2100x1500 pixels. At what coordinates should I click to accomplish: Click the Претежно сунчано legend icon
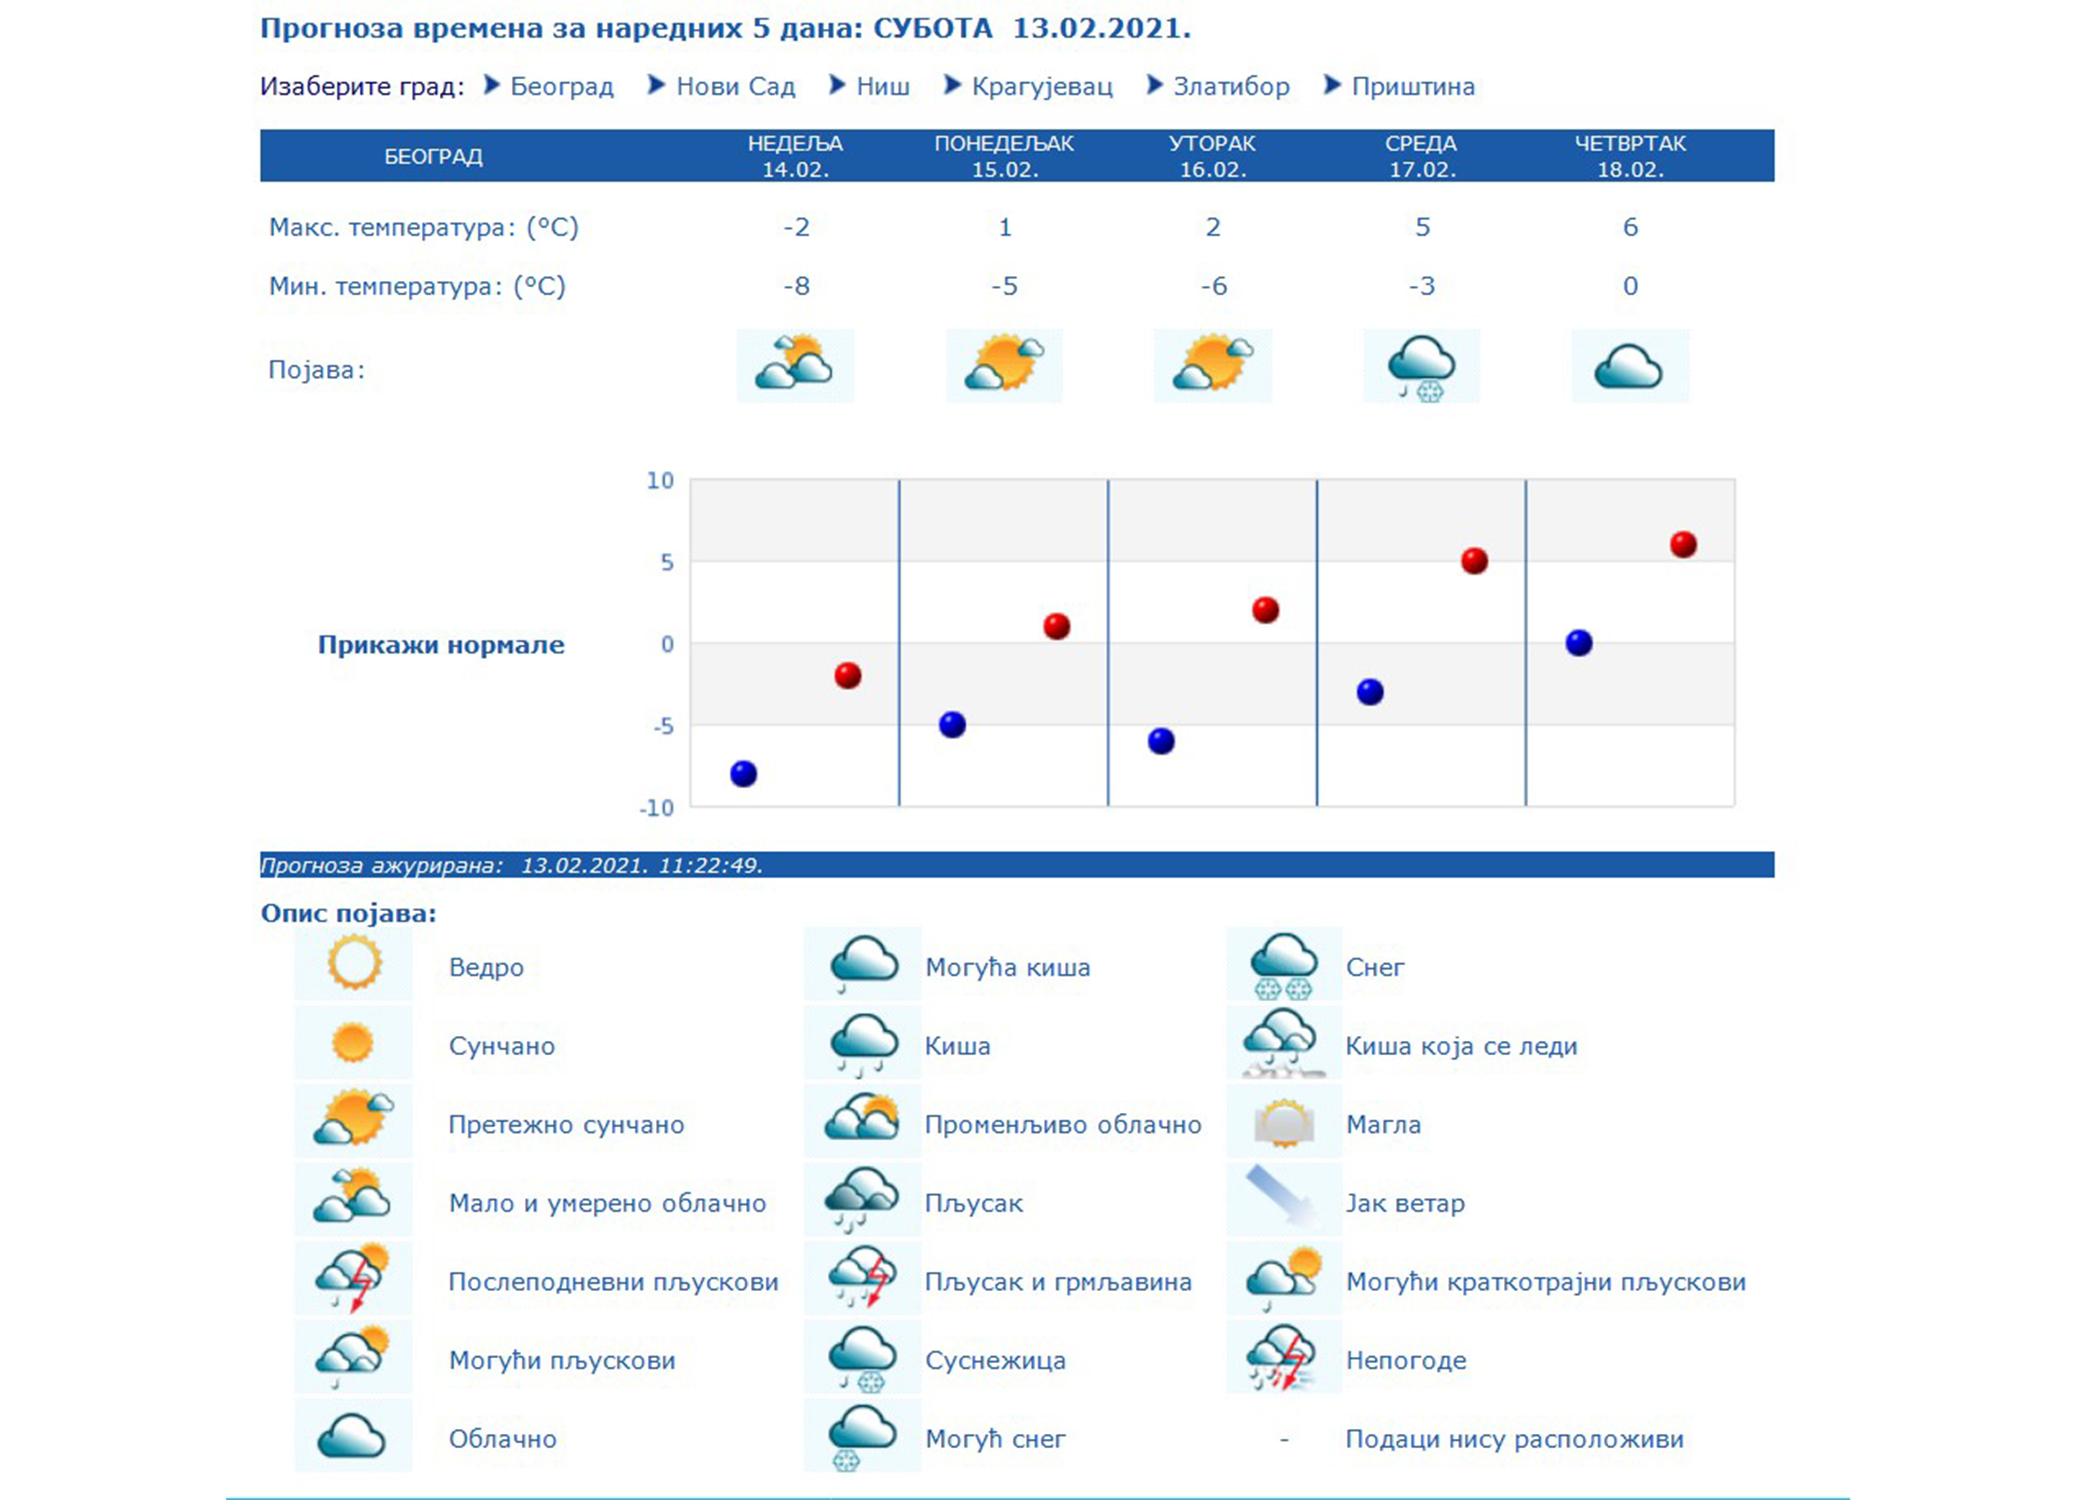pos(353,1121)
